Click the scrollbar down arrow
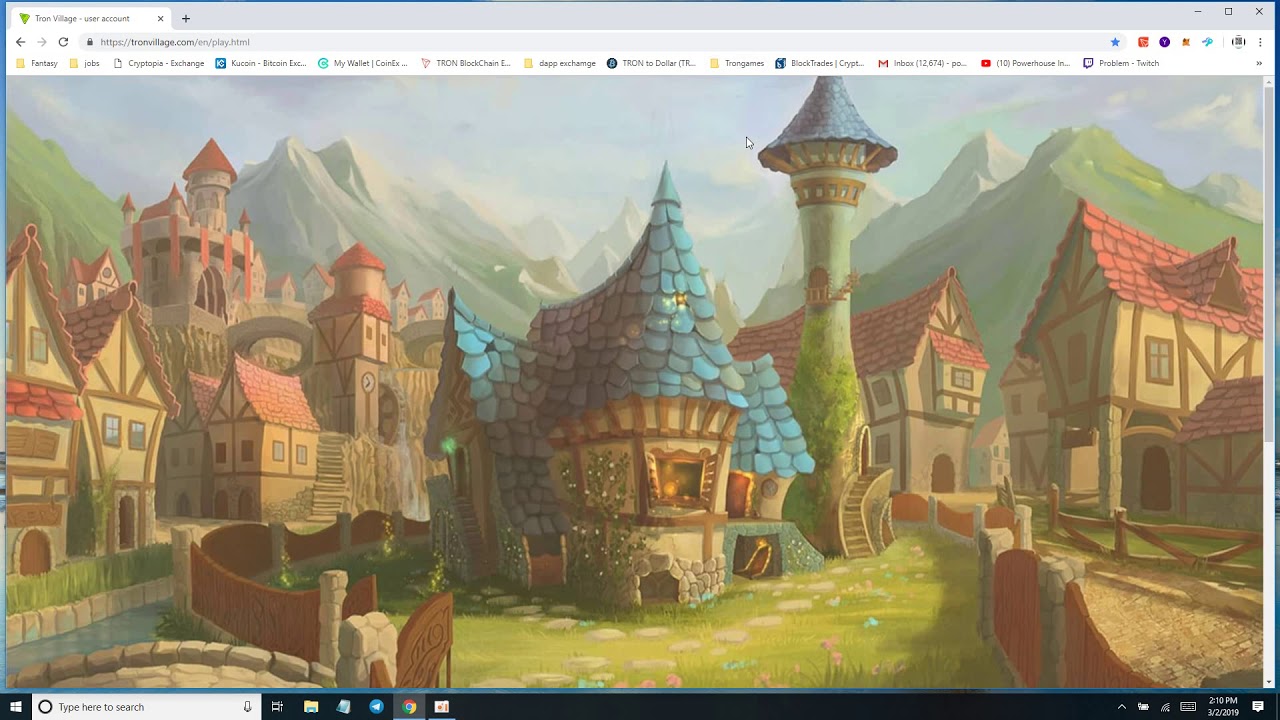 tap(1269, 683)
